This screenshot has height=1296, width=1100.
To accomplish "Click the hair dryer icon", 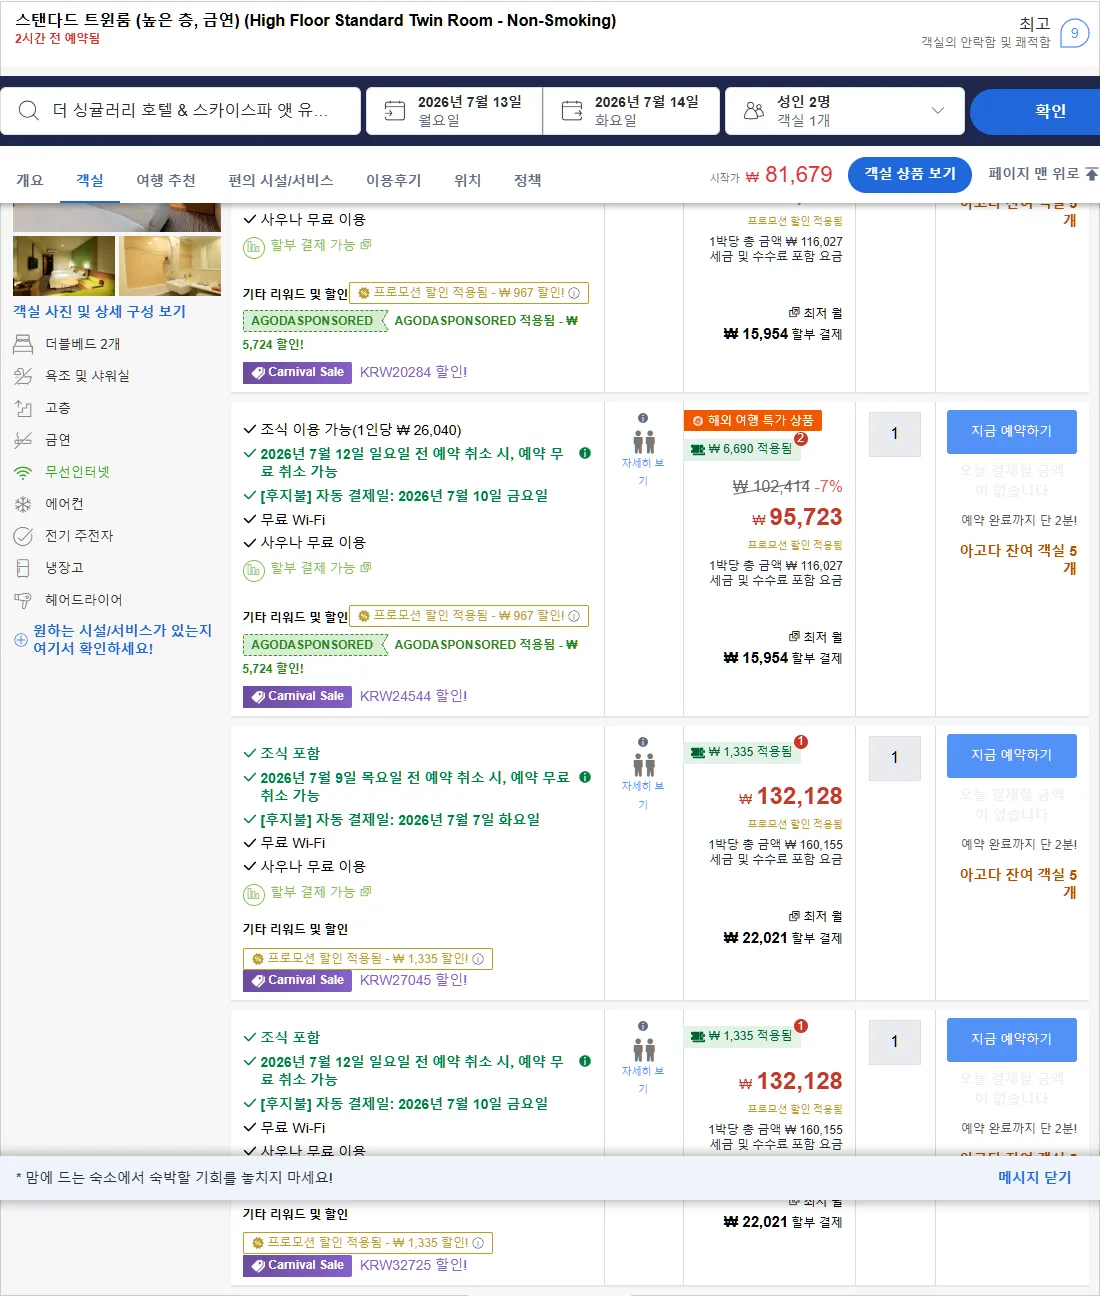I will click(x=23, y=600).
